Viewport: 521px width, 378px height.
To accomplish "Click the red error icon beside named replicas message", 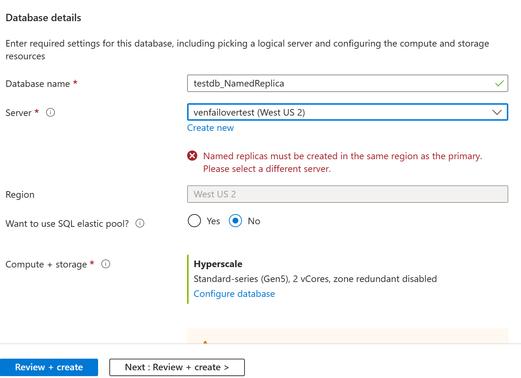I will (x=192, y=156).
